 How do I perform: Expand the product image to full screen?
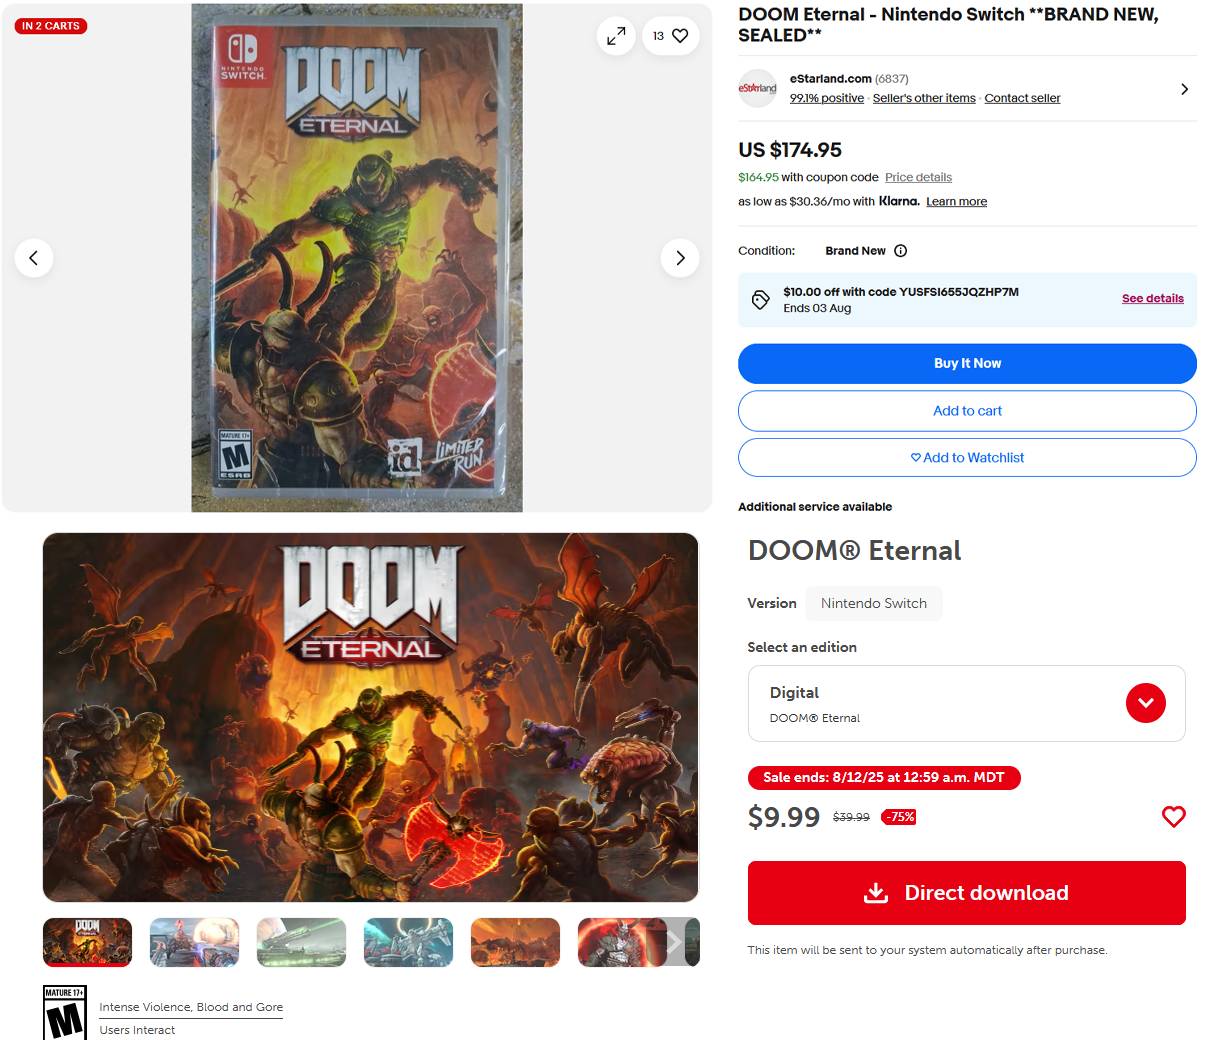616,36
